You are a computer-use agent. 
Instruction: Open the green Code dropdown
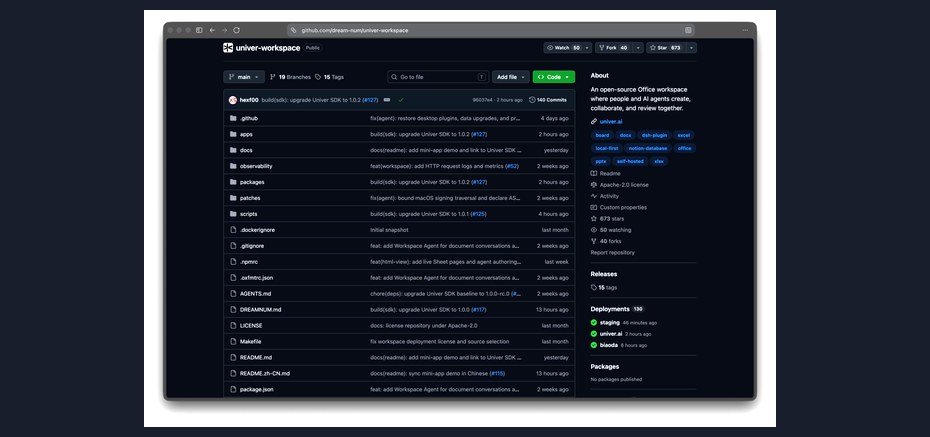pyautogui.click(x=553, y=77)
